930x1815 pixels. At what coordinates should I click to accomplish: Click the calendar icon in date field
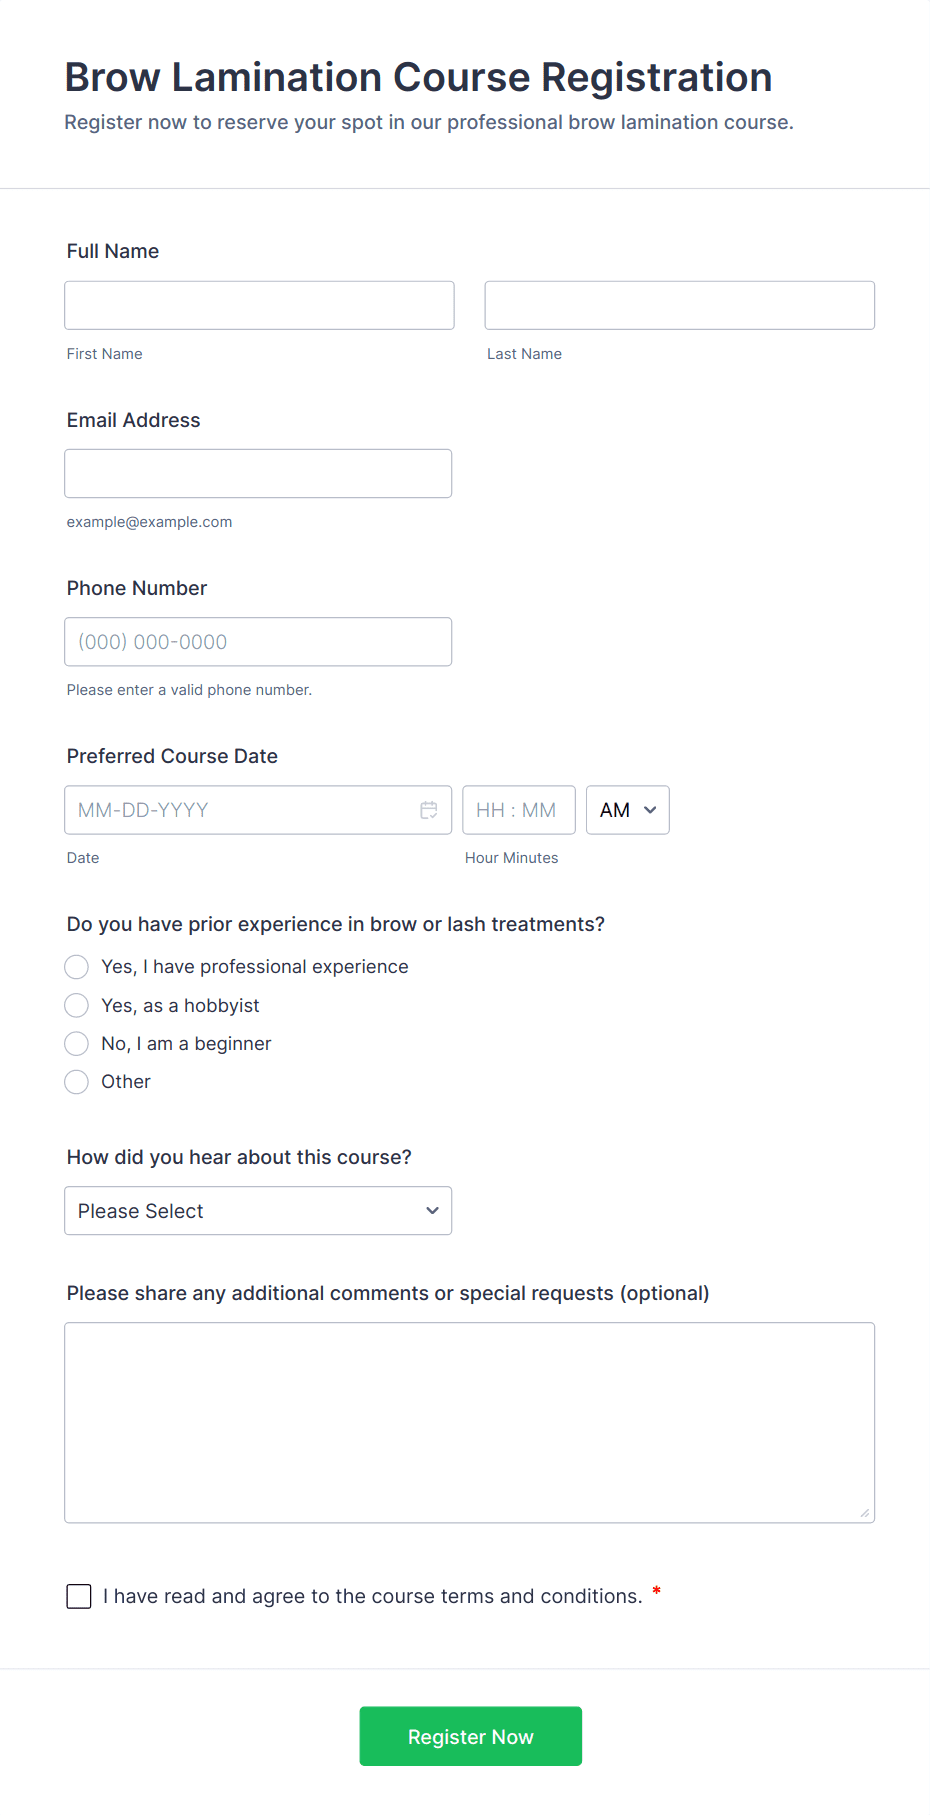[429, 810]
